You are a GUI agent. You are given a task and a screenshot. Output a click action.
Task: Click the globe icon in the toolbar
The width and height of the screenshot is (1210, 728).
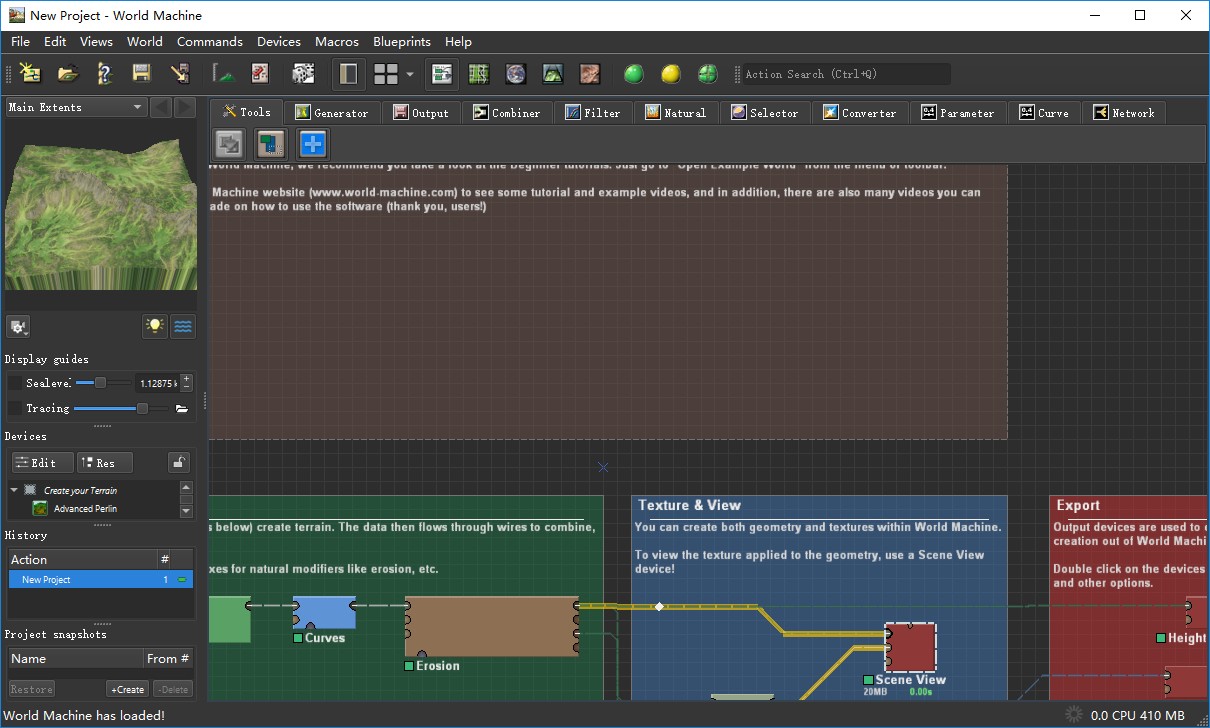[515, 74]
